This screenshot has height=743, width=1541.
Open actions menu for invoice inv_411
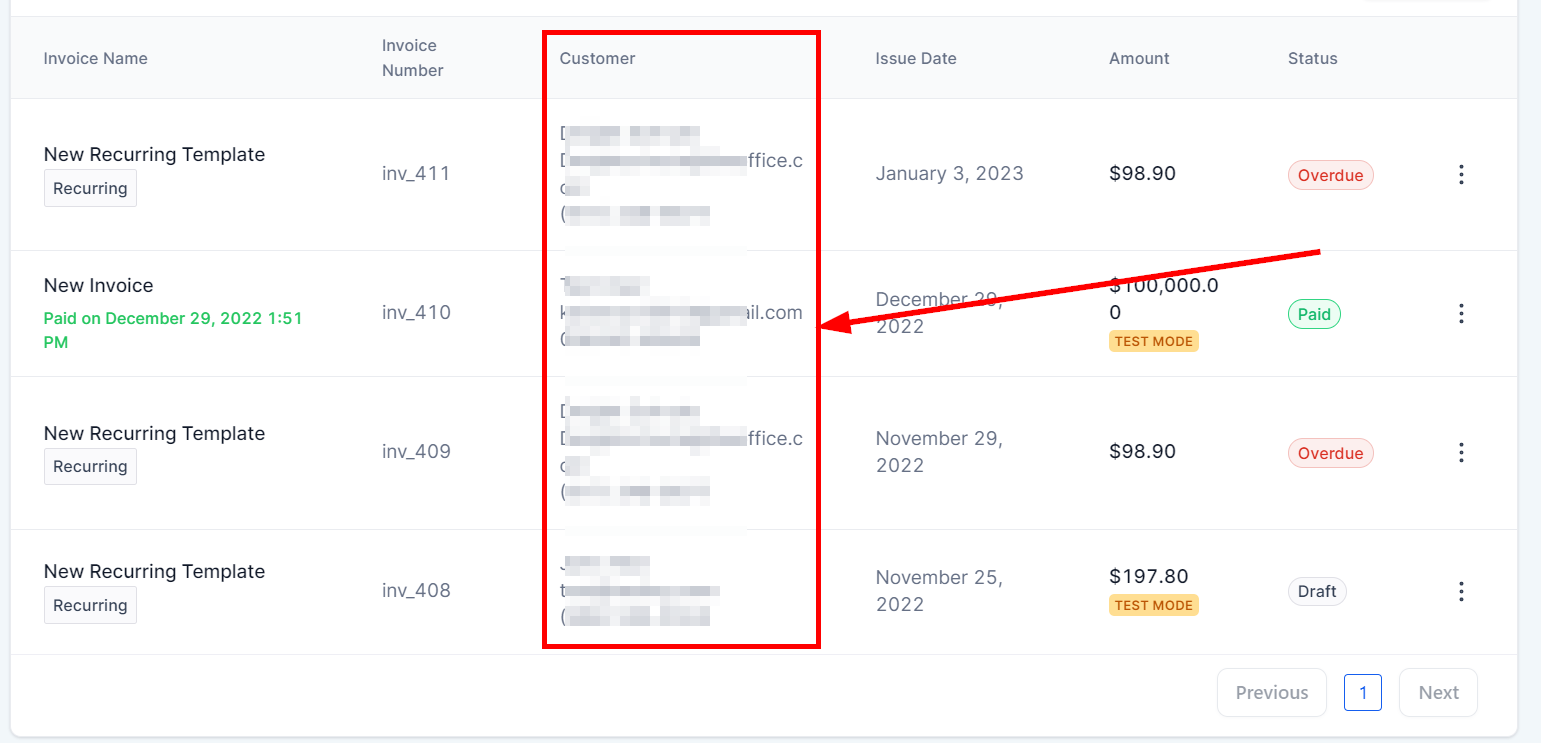pos(1461,175)
